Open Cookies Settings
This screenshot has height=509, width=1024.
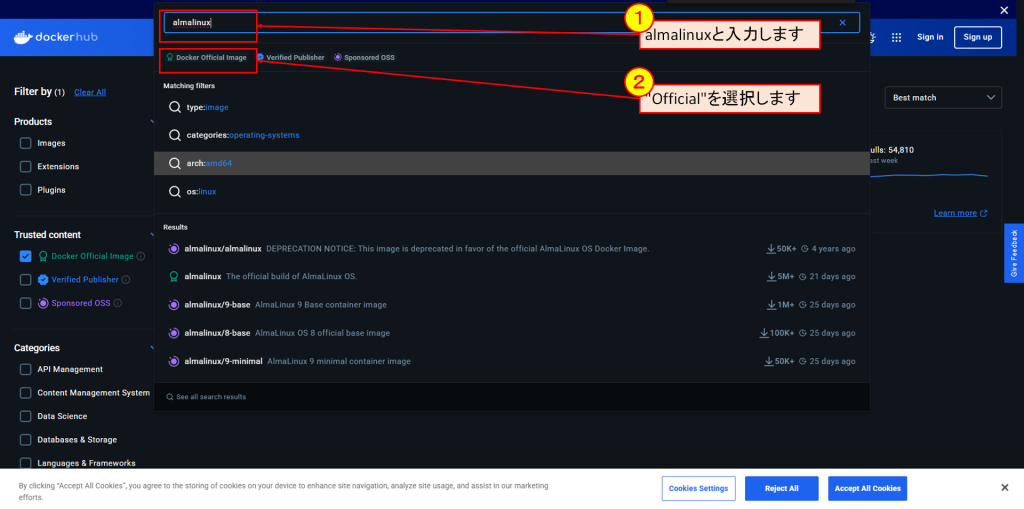point(698,488)
